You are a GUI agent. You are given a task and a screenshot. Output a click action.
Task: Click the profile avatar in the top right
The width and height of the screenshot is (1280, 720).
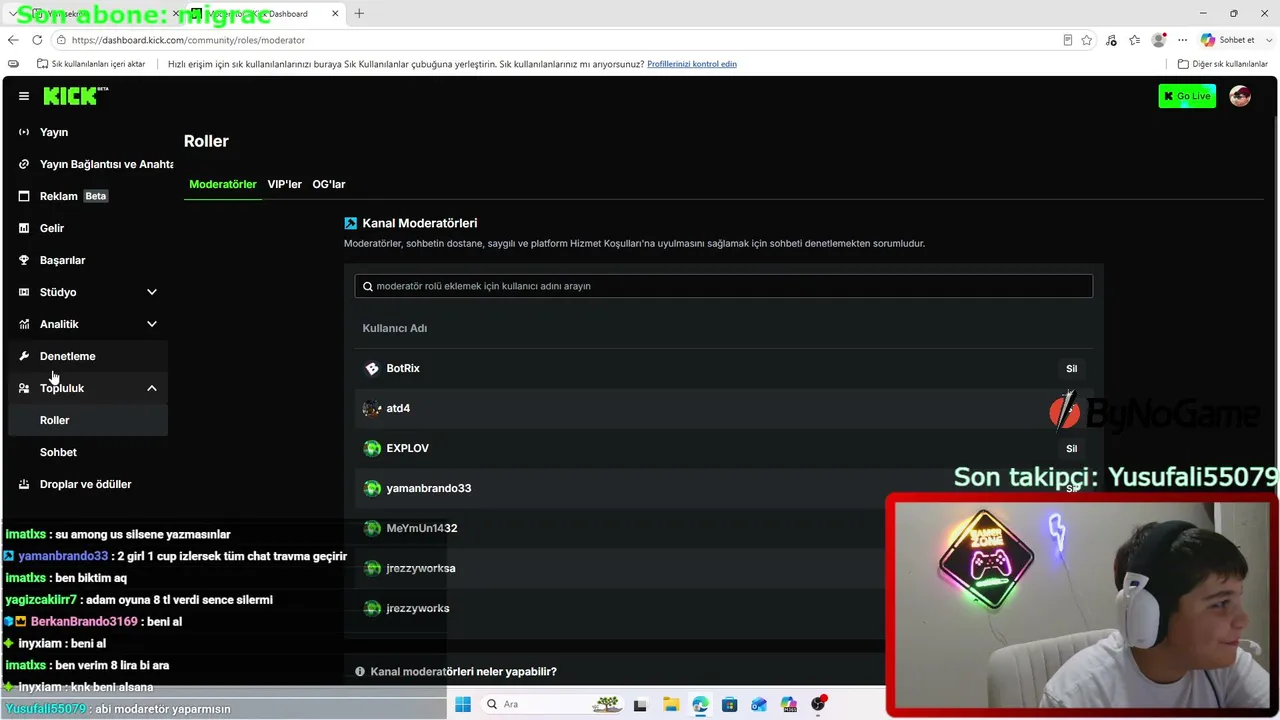pos(1240,96)
